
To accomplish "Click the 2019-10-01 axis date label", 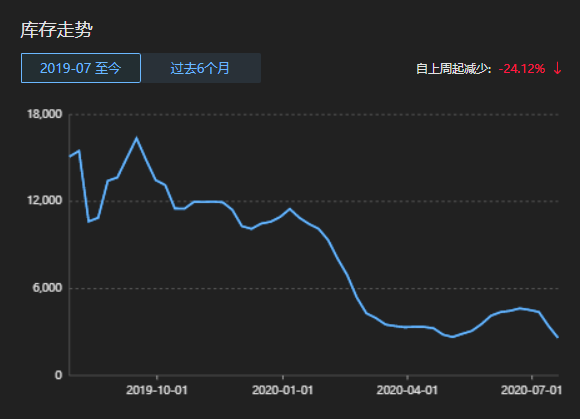I will pyautogui.click(x=157, y=390).
